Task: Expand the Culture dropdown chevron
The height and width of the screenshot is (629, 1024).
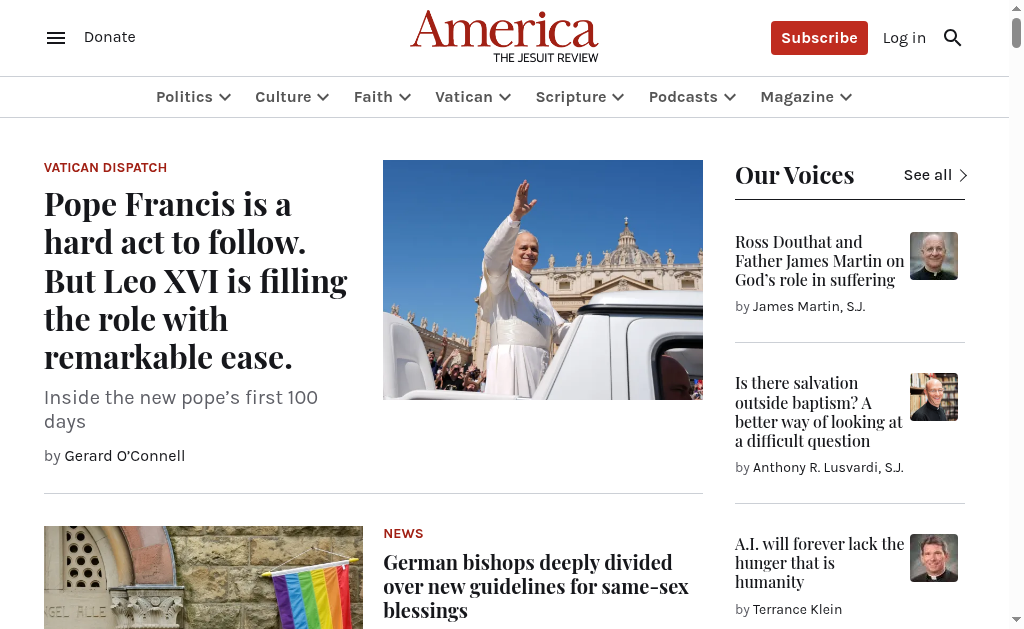Action: pyautogui.click(x=323, y=97)
